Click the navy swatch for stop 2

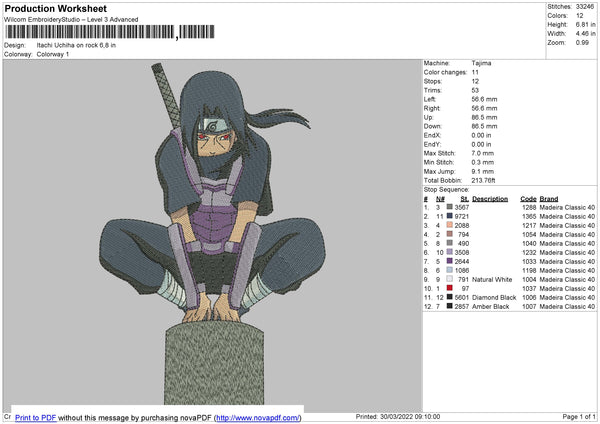tap(450, 216)
